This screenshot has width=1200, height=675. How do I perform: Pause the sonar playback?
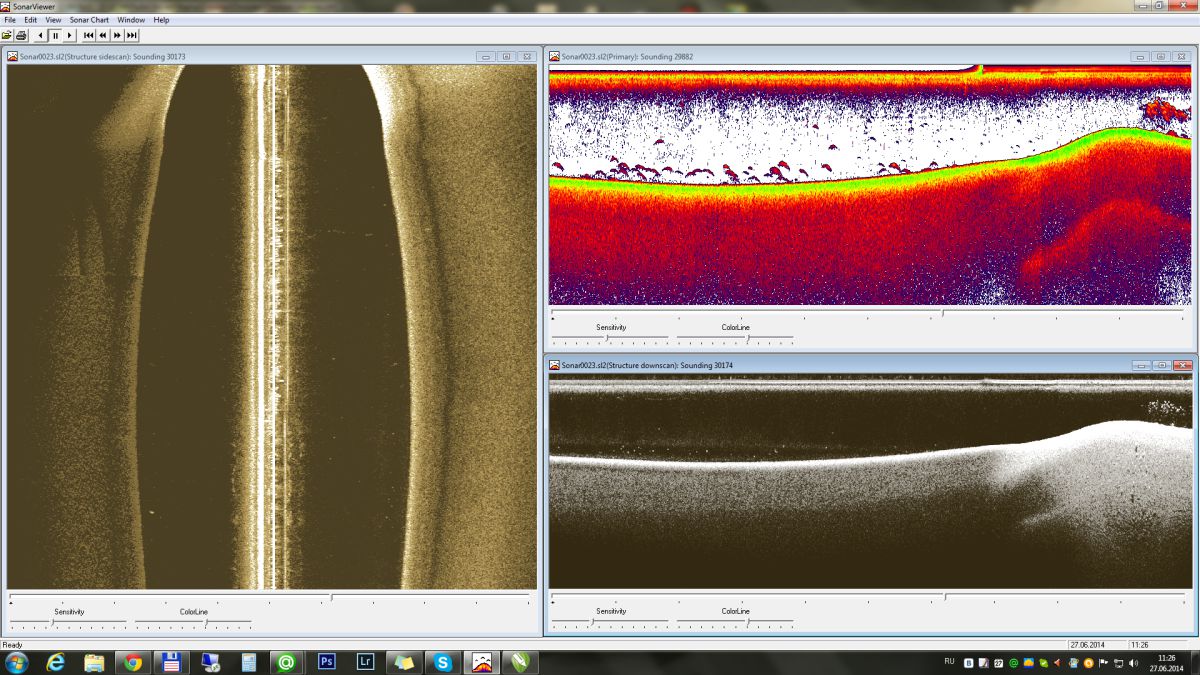[55, 35]
